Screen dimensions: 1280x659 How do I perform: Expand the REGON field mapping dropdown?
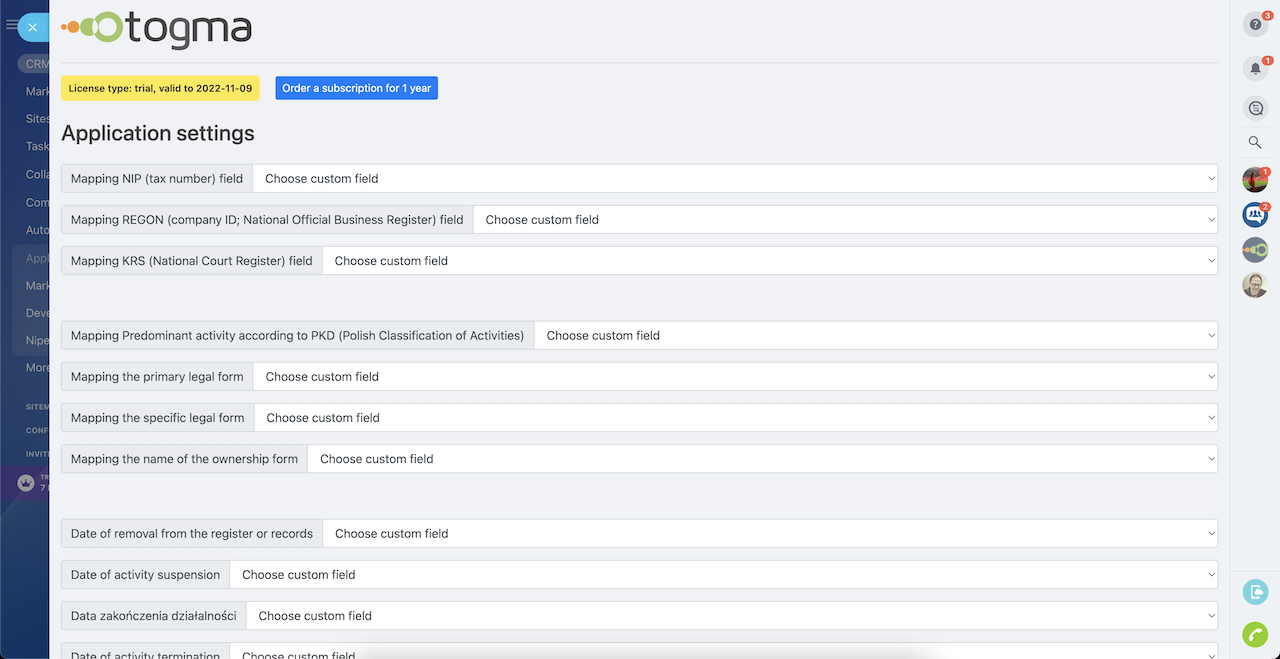(844, 220)
